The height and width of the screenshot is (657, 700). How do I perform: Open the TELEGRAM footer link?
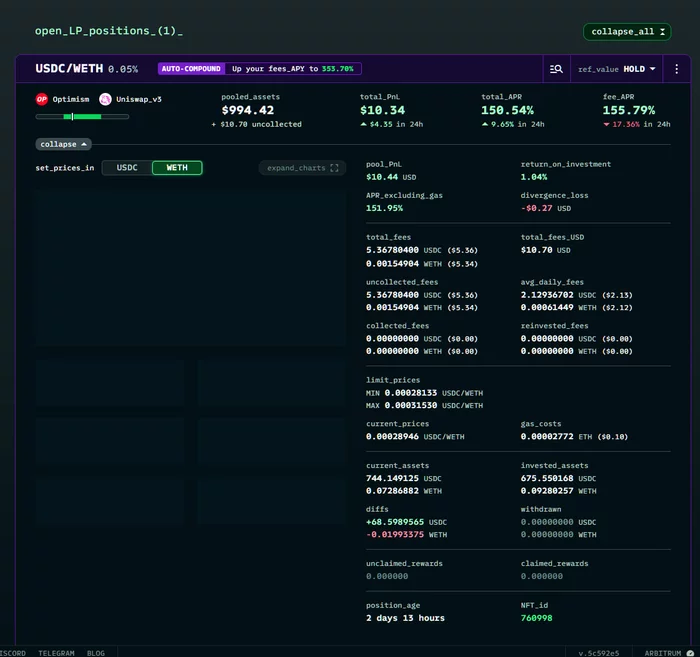coord(56,653)
